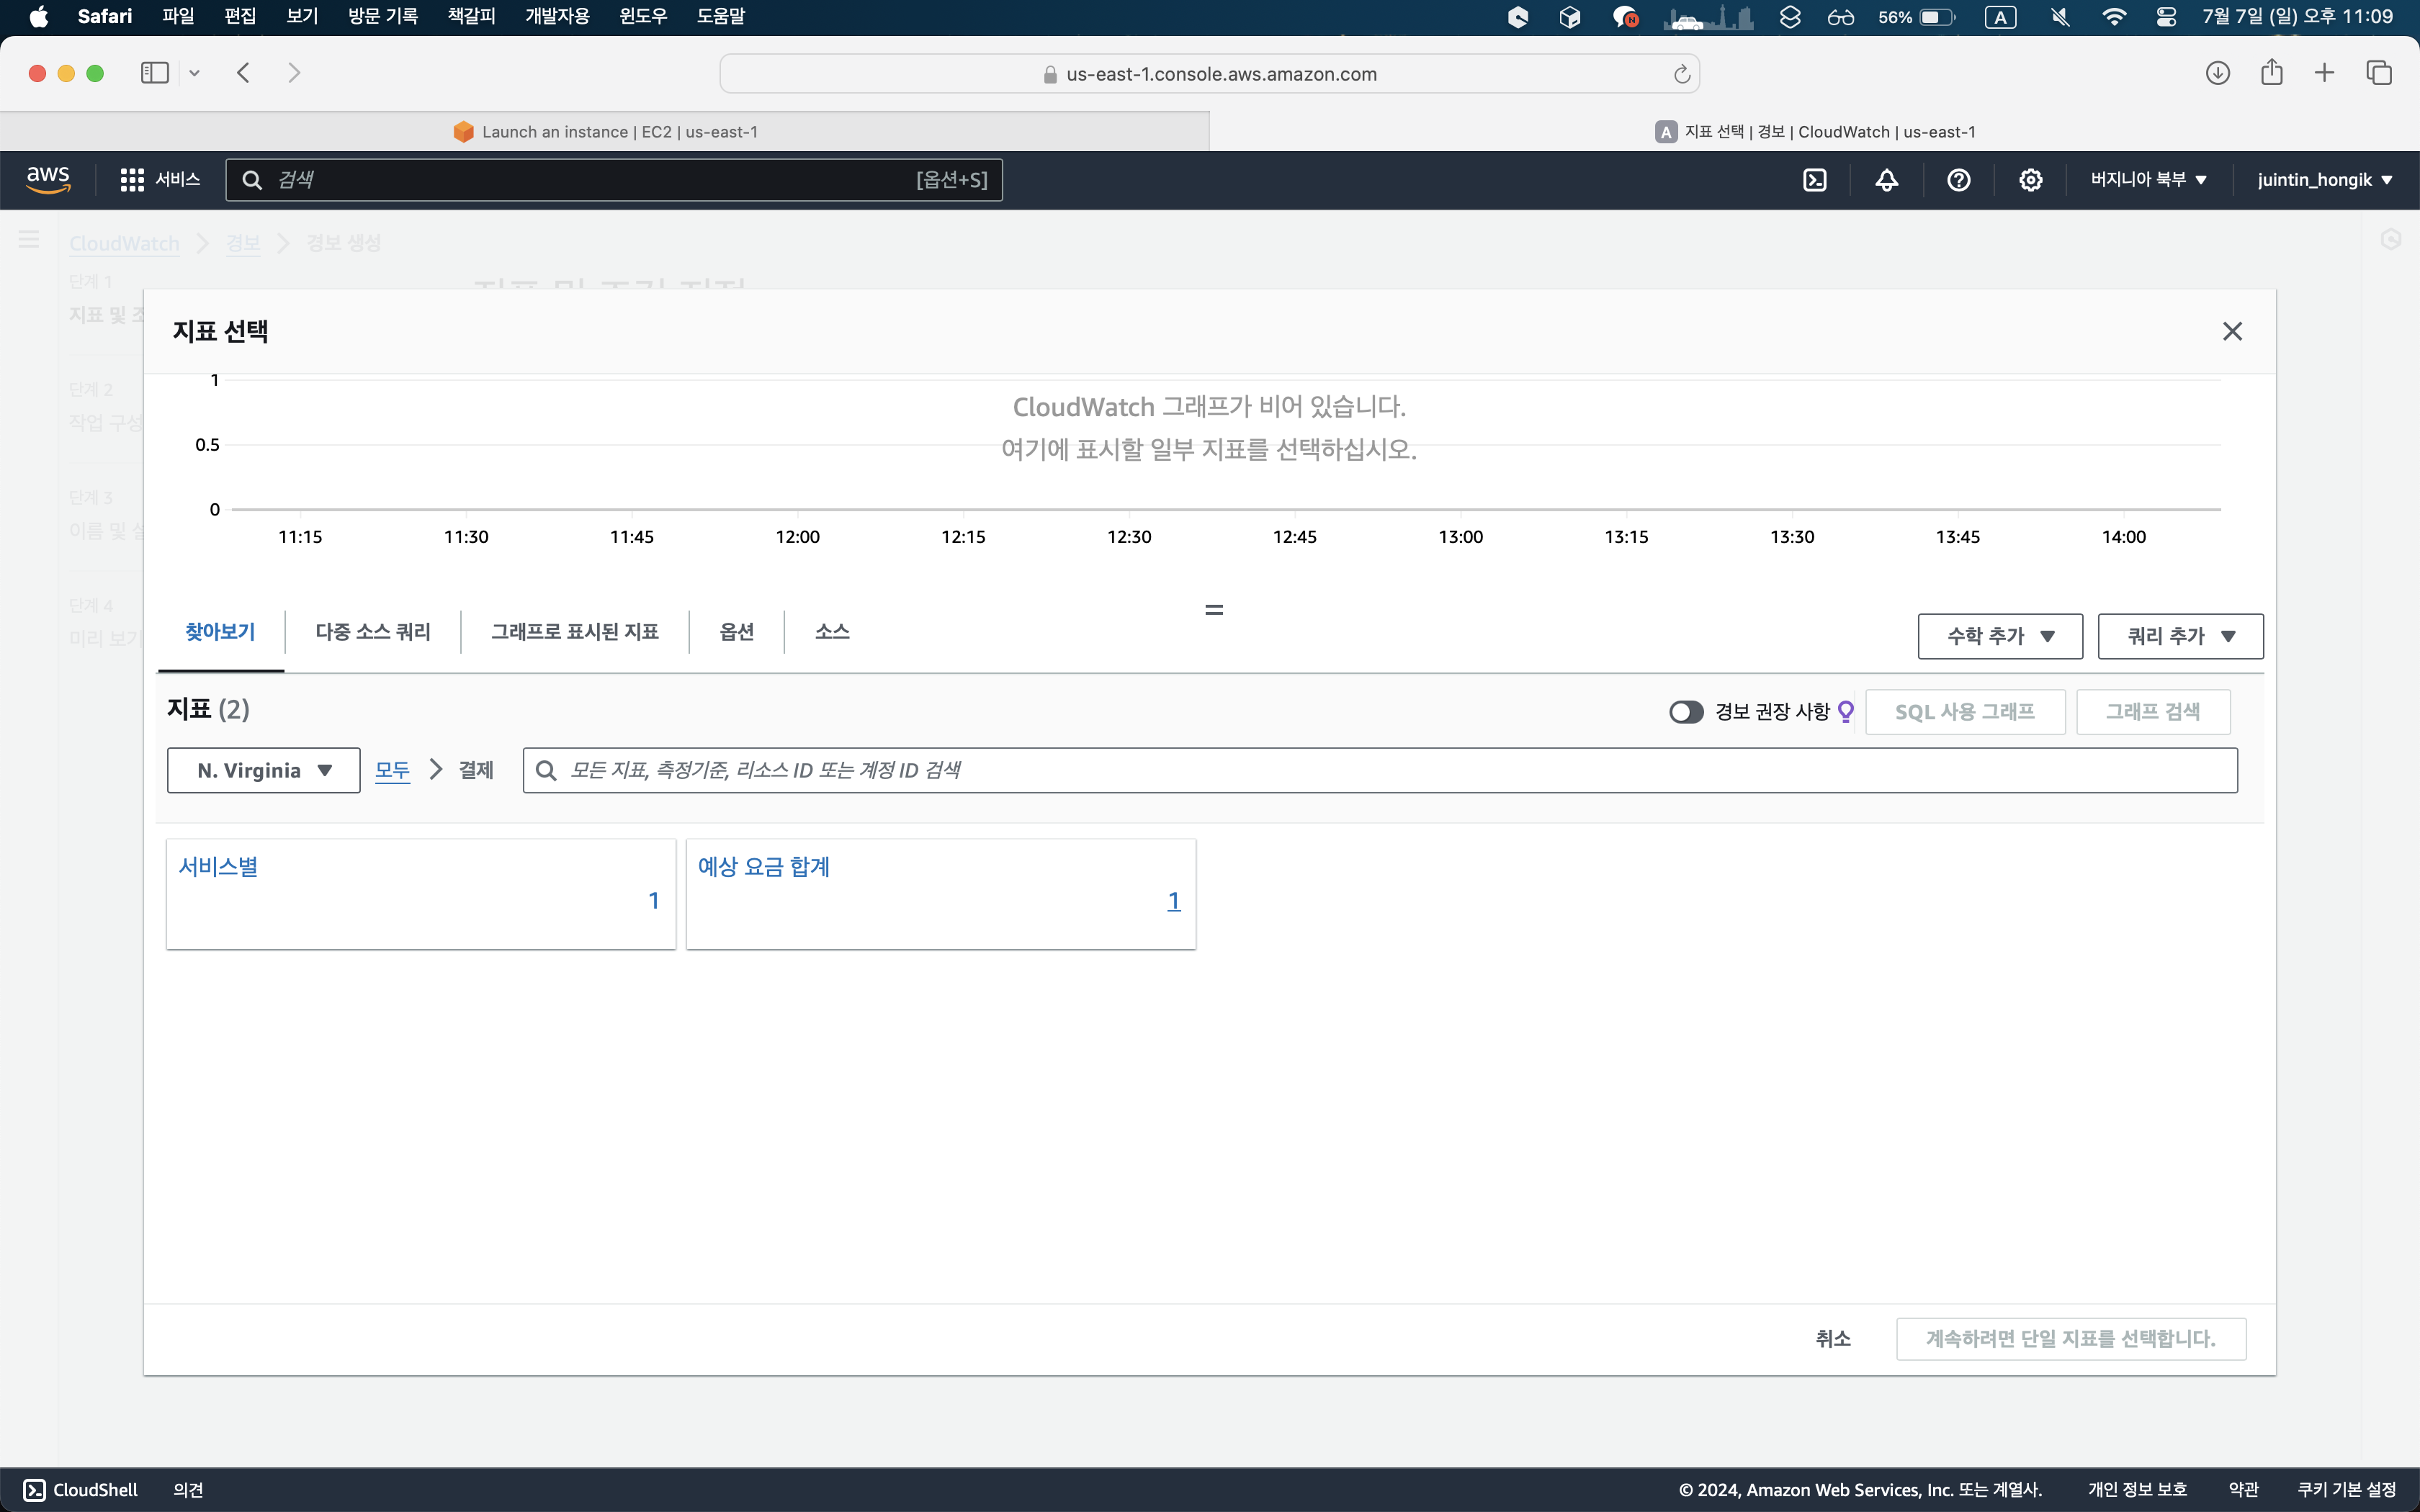
Task: Switch to the 찾아보기 tab
Action: tap(220, 632)
